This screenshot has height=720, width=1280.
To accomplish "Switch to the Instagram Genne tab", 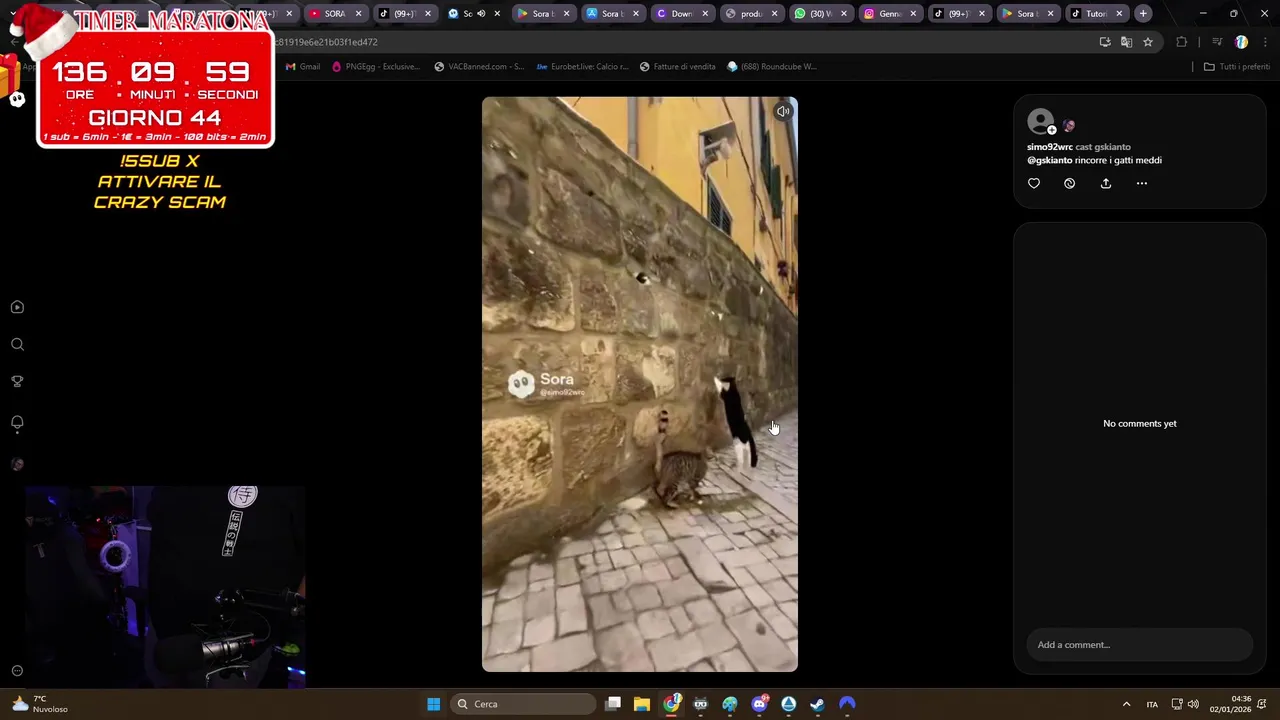I will (889, 14).
